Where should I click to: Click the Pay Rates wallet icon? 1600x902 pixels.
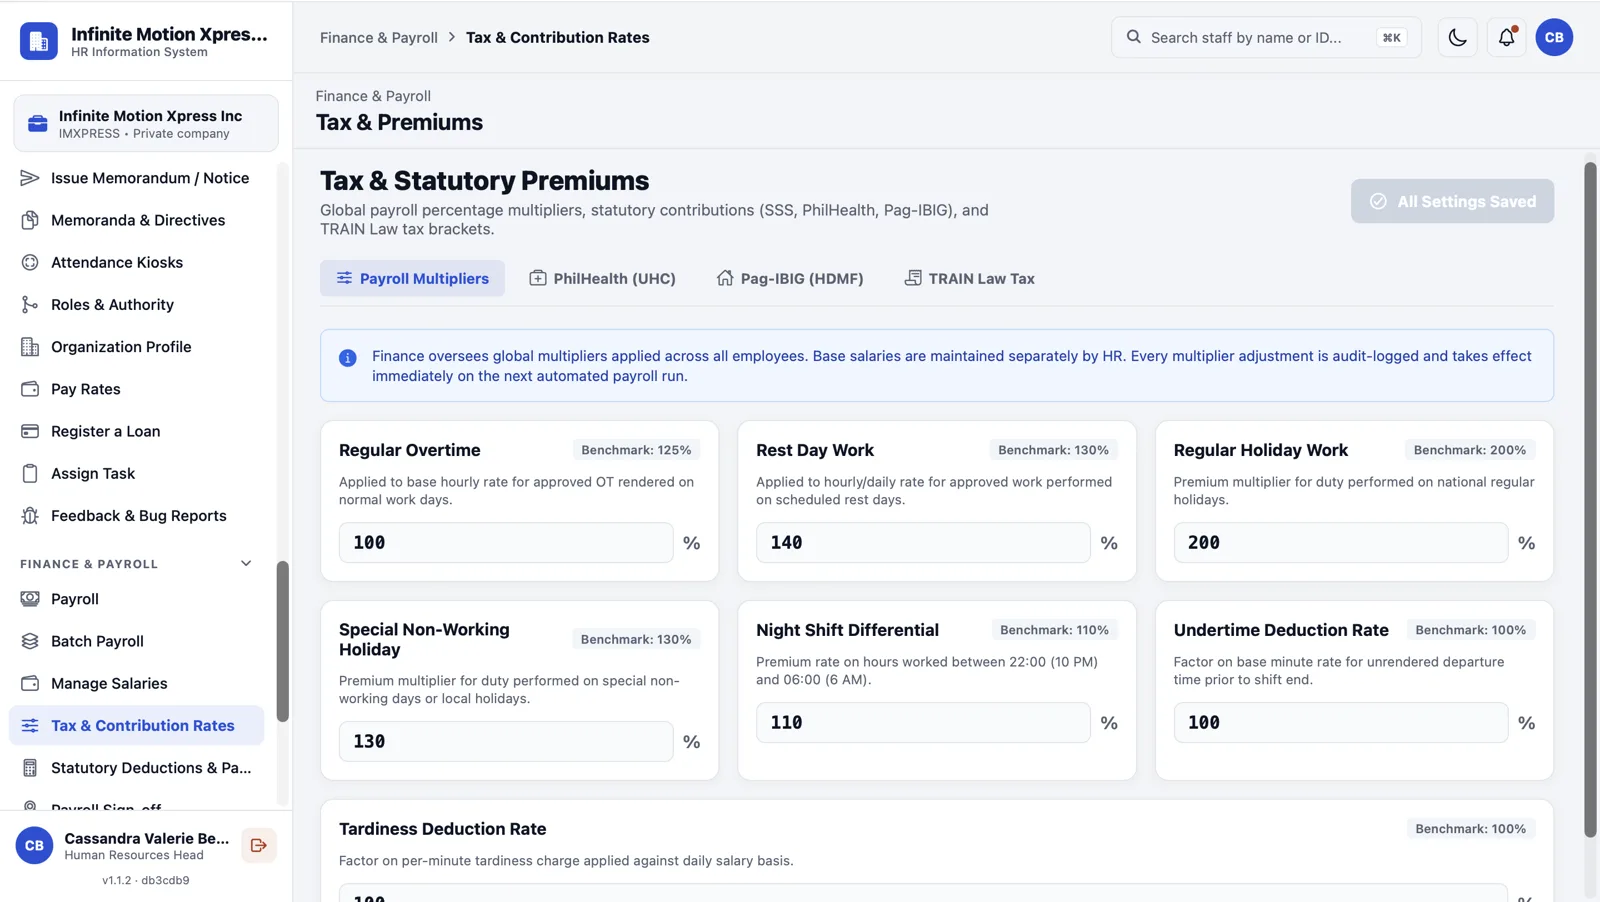click(x=30, y=389)
